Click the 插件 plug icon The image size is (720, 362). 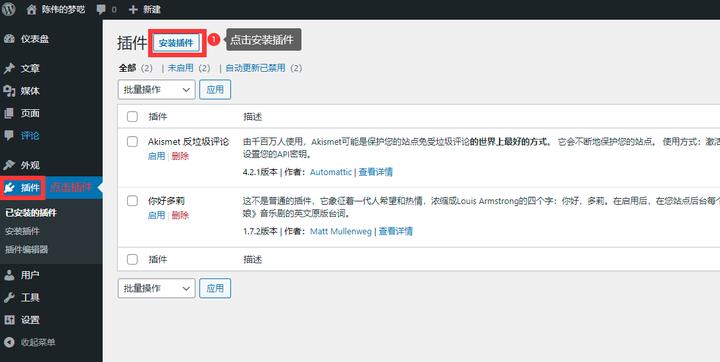[x=9, y=187]
